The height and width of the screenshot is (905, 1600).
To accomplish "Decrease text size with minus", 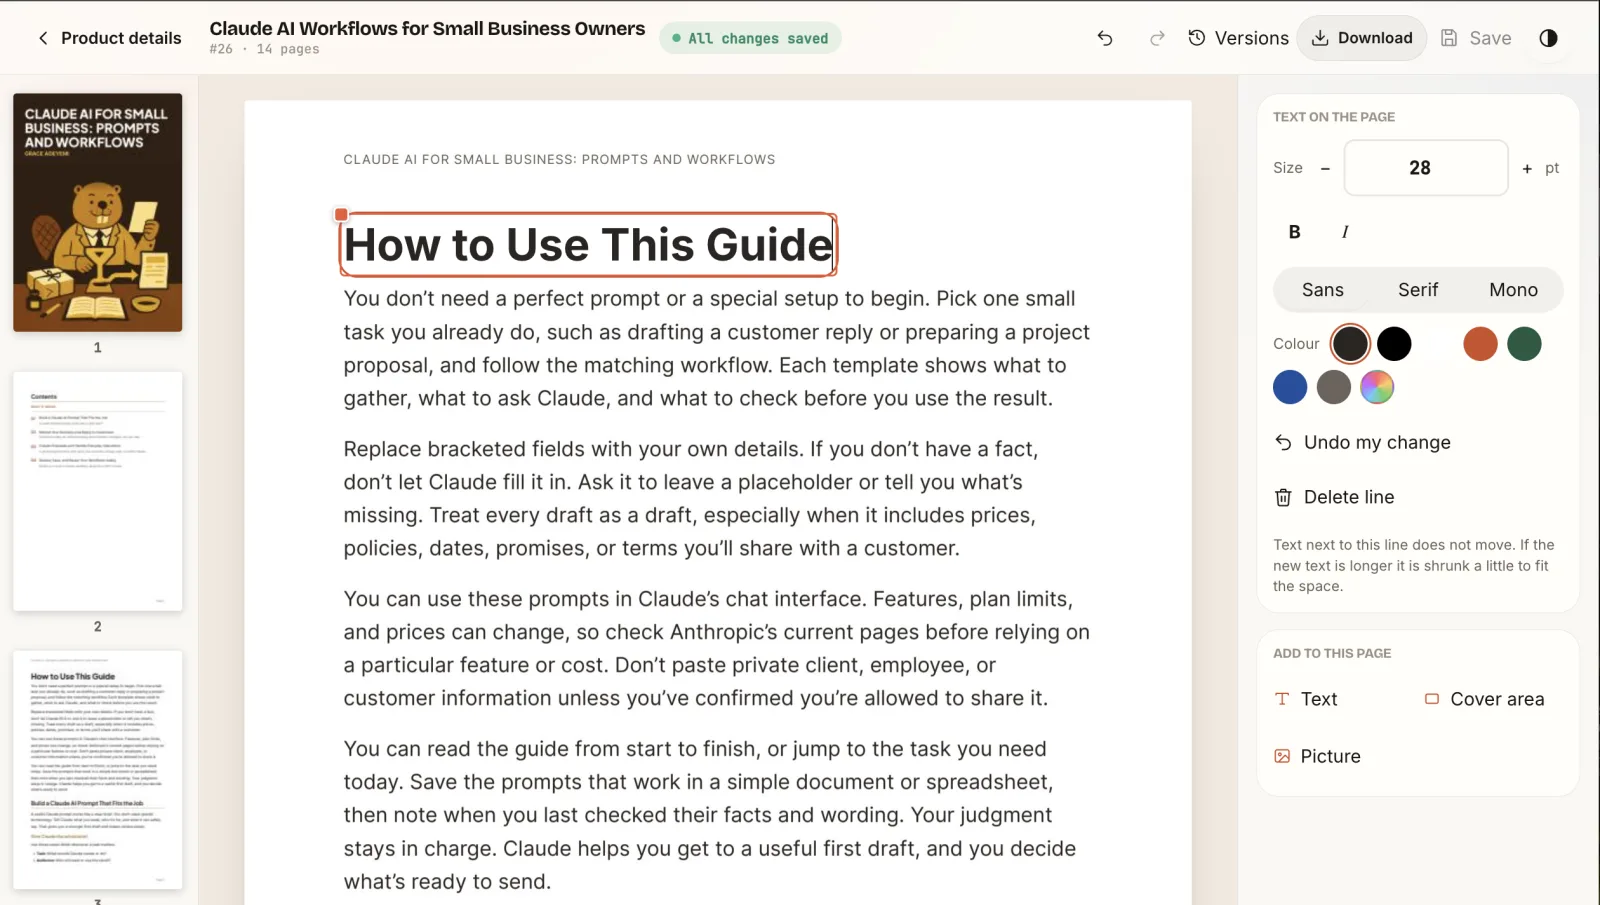I will (x=1325, y=168).
